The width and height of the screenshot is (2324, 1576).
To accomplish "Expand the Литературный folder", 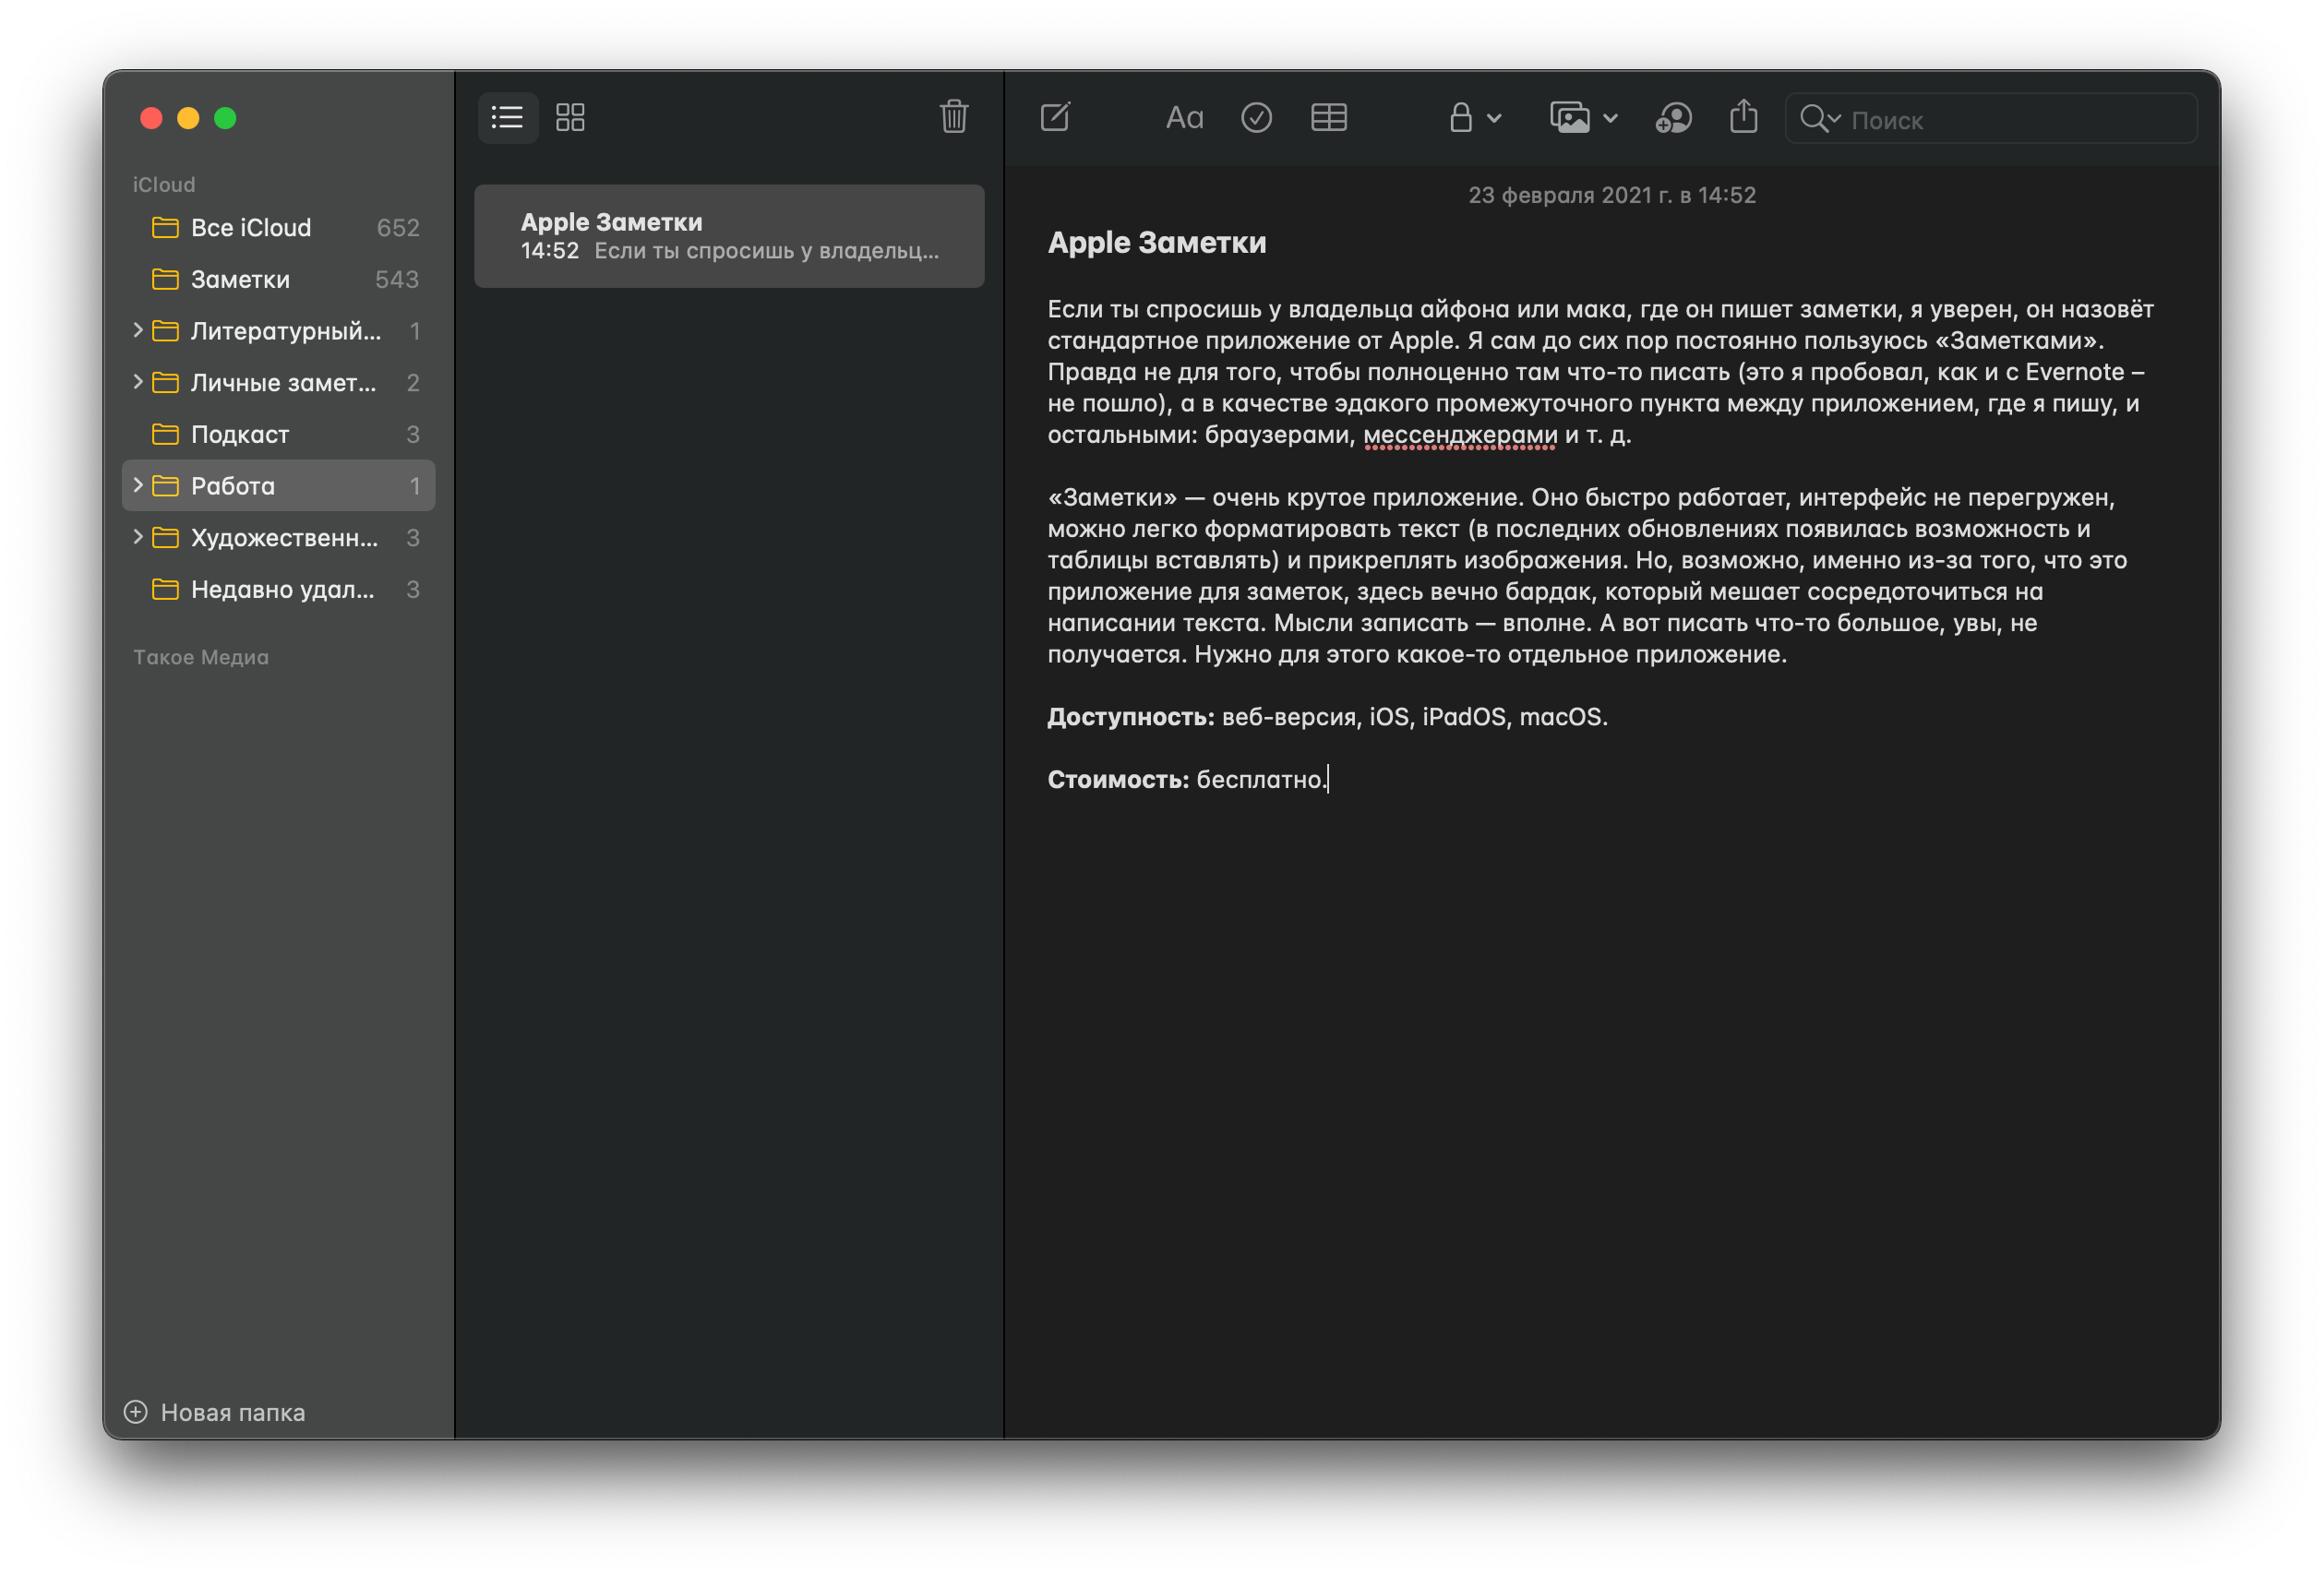I will pos(139,328).
